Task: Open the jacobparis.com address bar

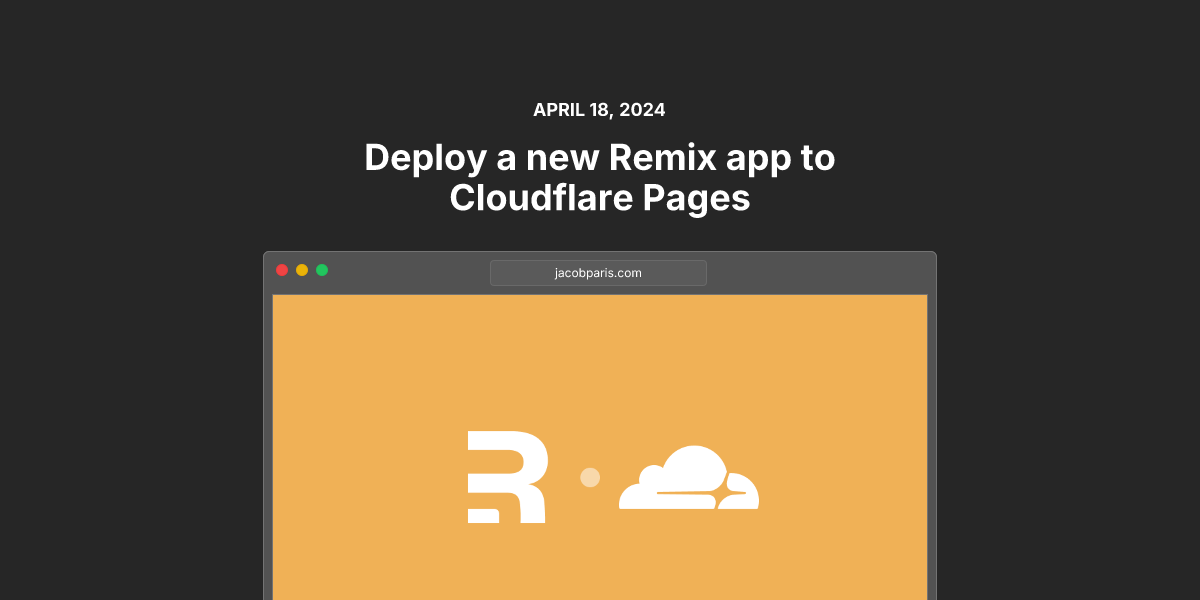Action: pos(598,272)
